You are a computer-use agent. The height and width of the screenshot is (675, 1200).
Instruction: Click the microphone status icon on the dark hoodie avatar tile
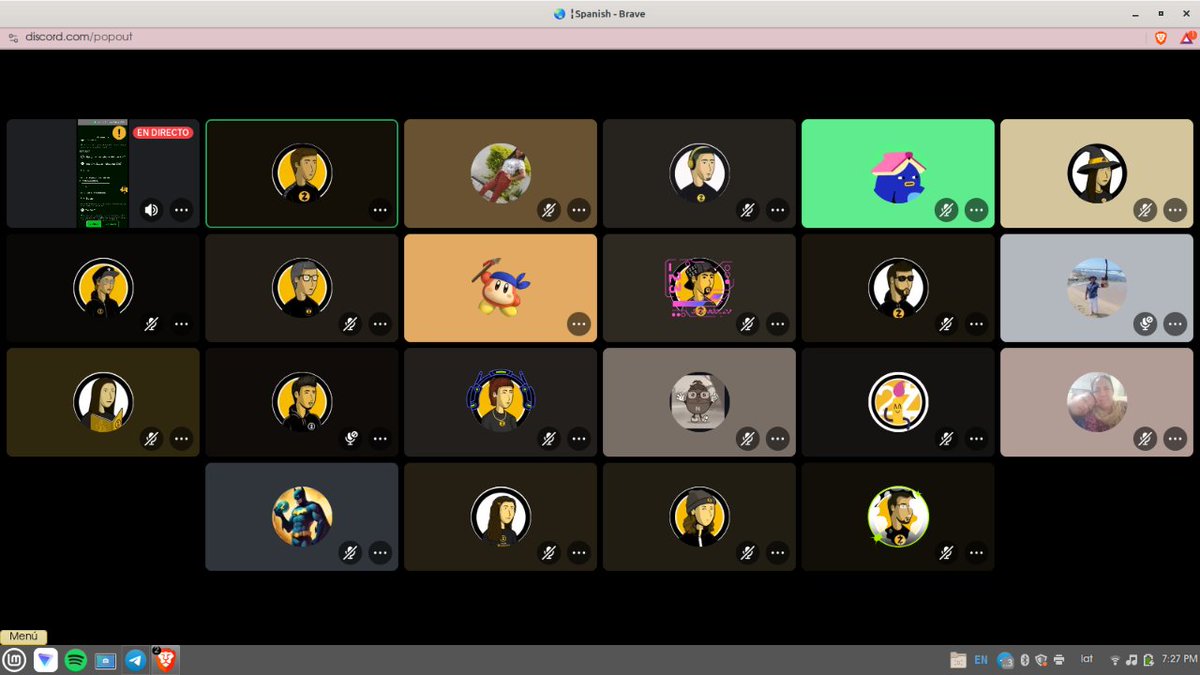click(x=350, y=438)
